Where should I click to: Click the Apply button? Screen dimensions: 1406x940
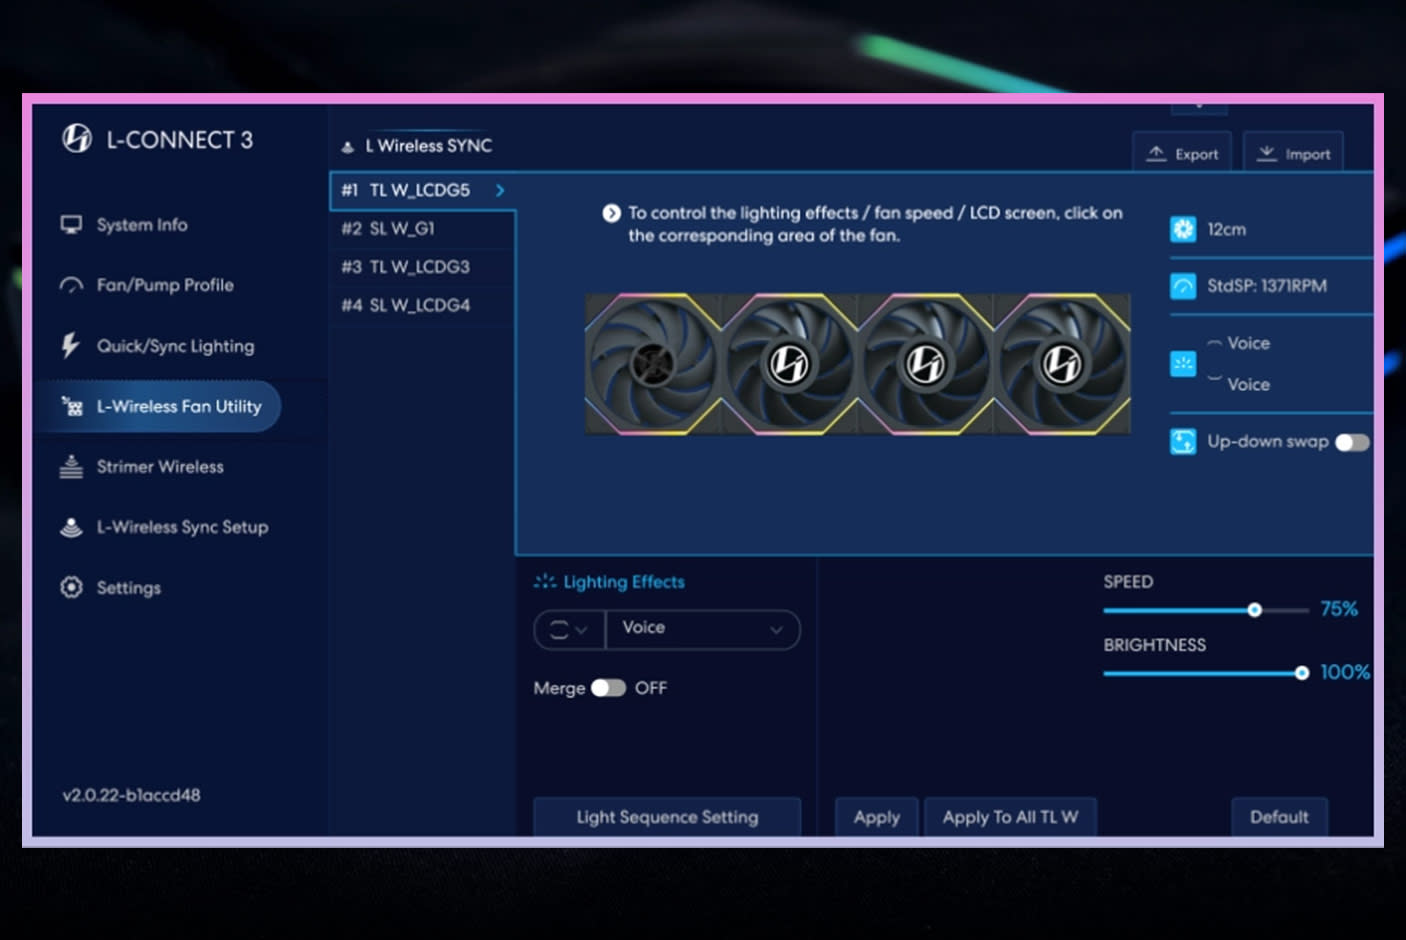(x=877, y=817)
